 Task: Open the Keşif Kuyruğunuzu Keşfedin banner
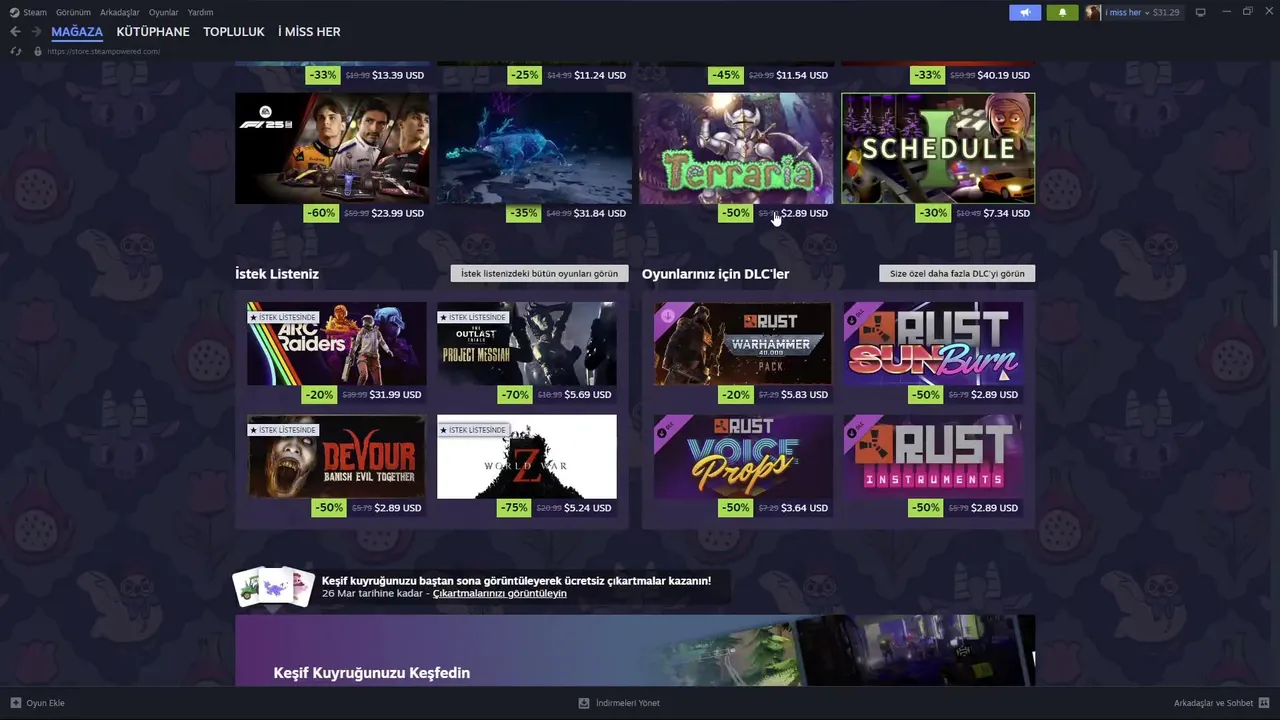tap(635, 650)
